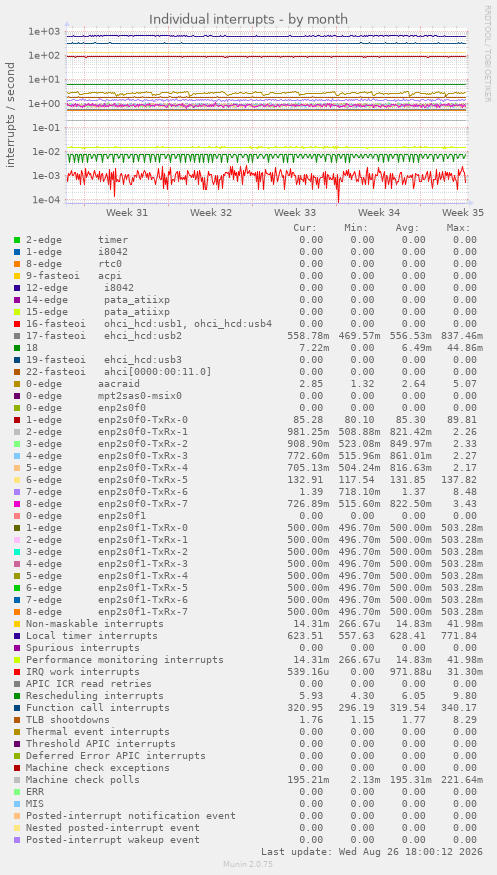This screenshot has height=875, width=497.
Task: Click the Week 31 axis label
Action: coord(127,213)
